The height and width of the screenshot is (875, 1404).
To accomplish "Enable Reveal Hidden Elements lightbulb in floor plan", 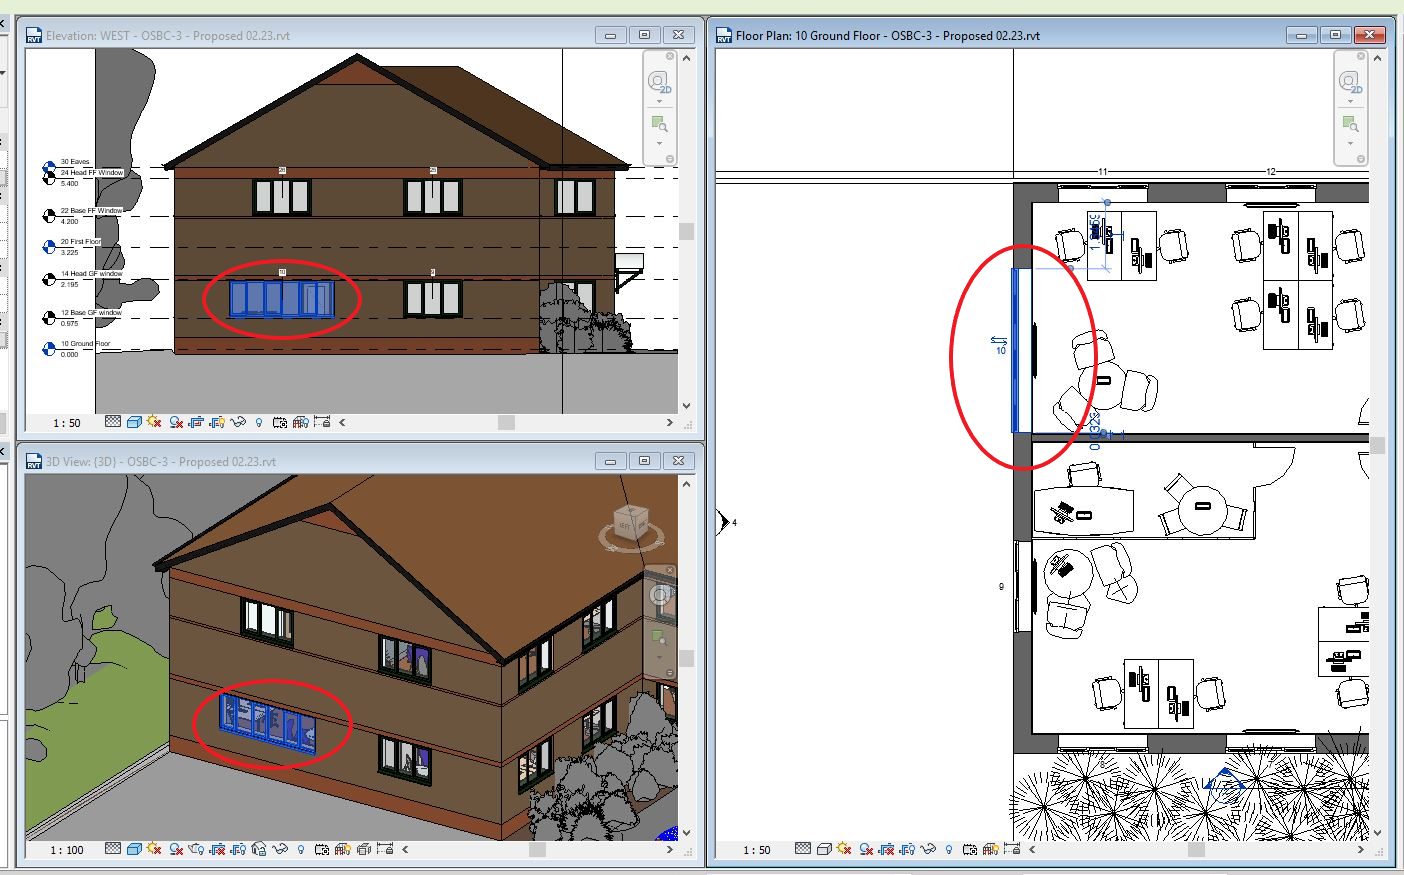I will pyautogui.click(x=949, y=850).
